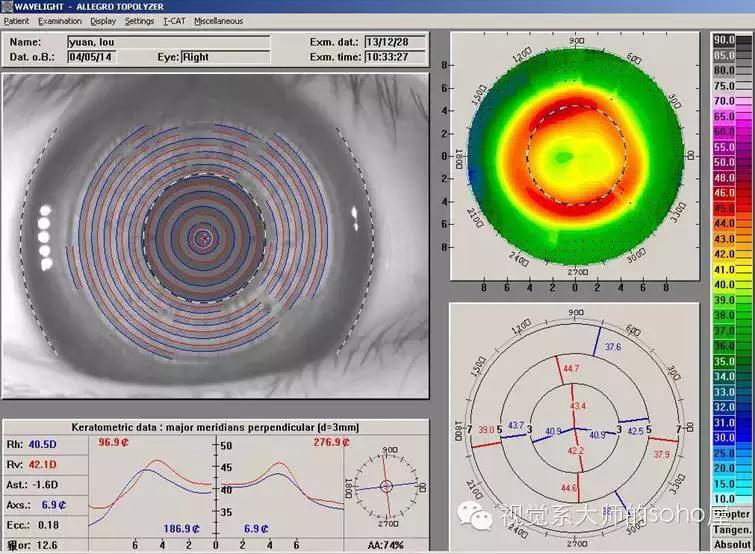The width and height of the screenshot is (755, 554).
Task: Click the 39.0 value in zone diagram
Action: 486,429
